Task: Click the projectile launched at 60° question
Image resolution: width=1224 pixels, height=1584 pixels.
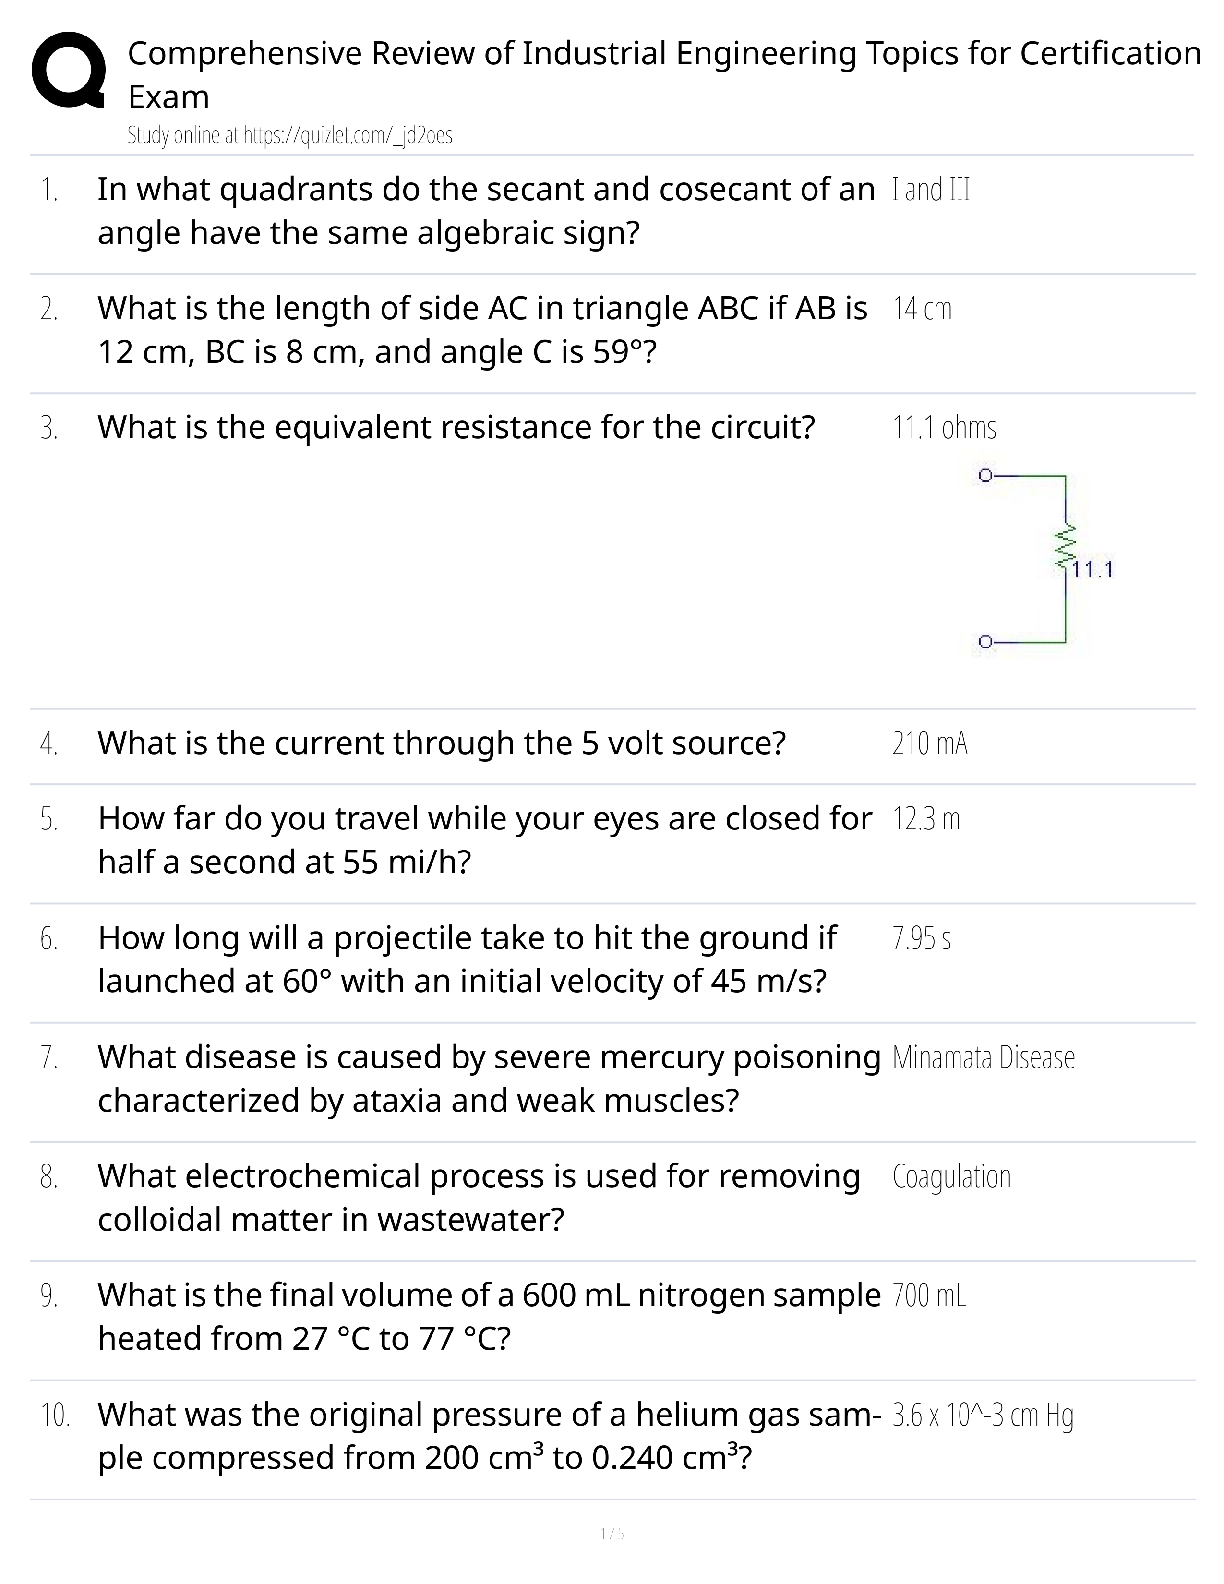Action: [467, 959]
